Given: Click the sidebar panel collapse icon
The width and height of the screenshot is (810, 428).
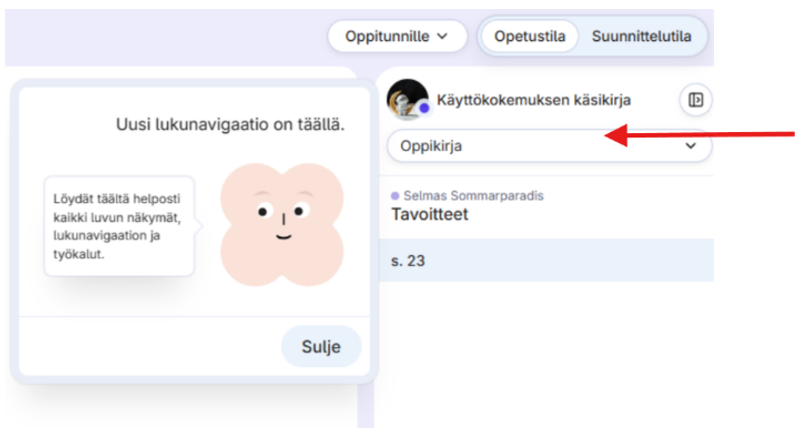Looking at the screenshot, I should (695, 100).
